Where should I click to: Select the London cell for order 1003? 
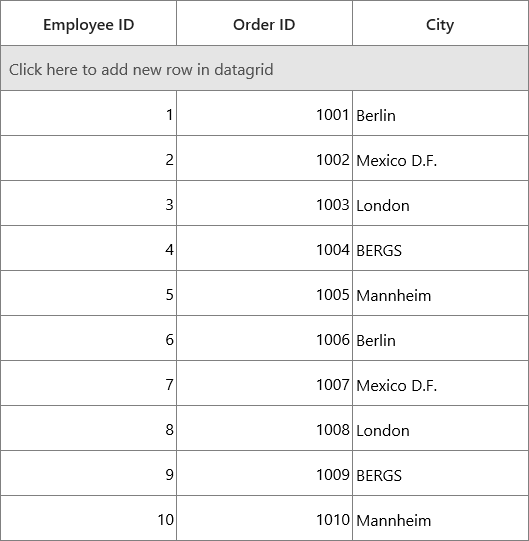pyautogui.click(x=440, y=203)
